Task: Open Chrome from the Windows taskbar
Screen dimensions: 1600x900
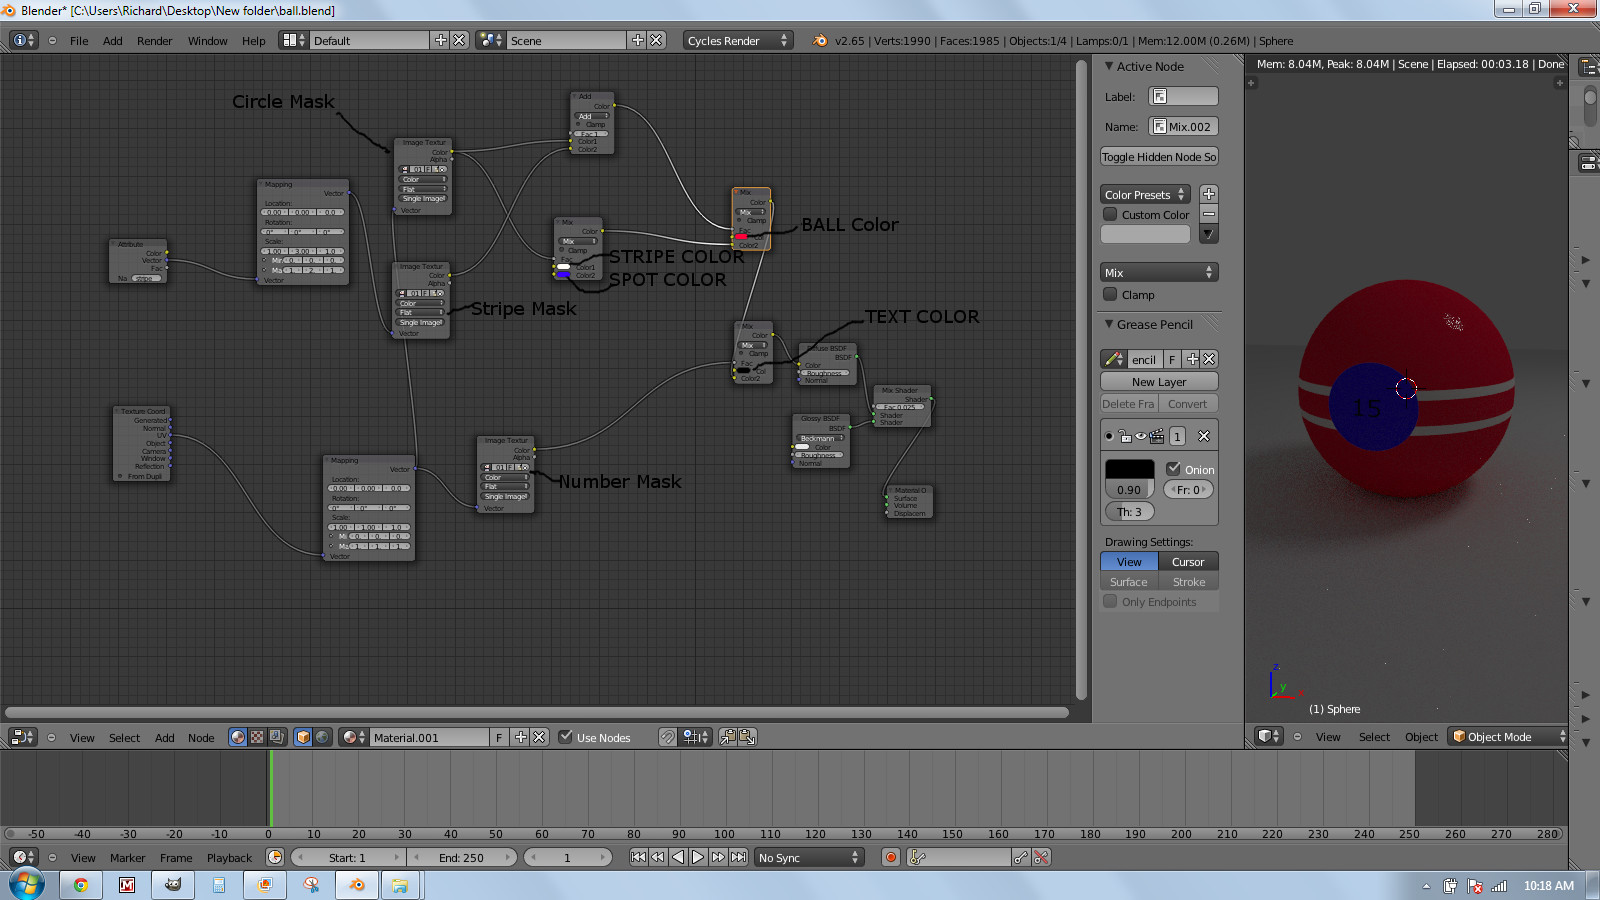Action: point(81,885)
